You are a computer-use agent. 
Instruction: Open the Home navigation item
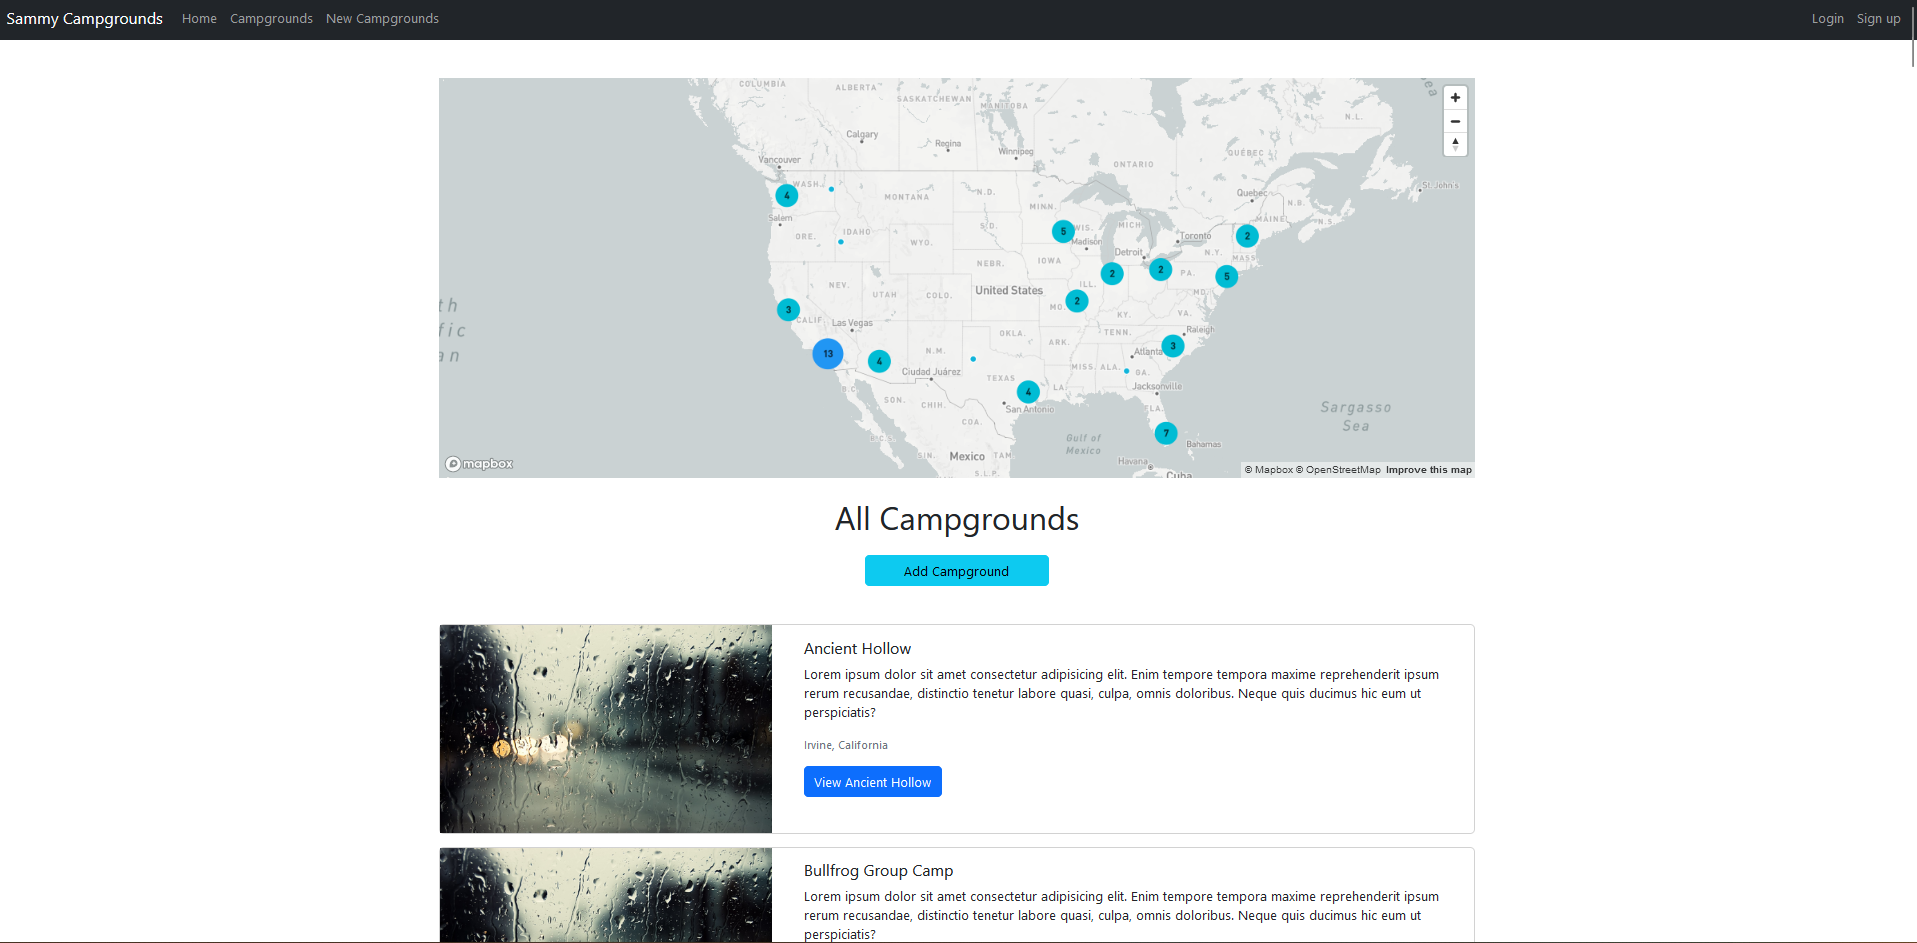coord(198,18)
